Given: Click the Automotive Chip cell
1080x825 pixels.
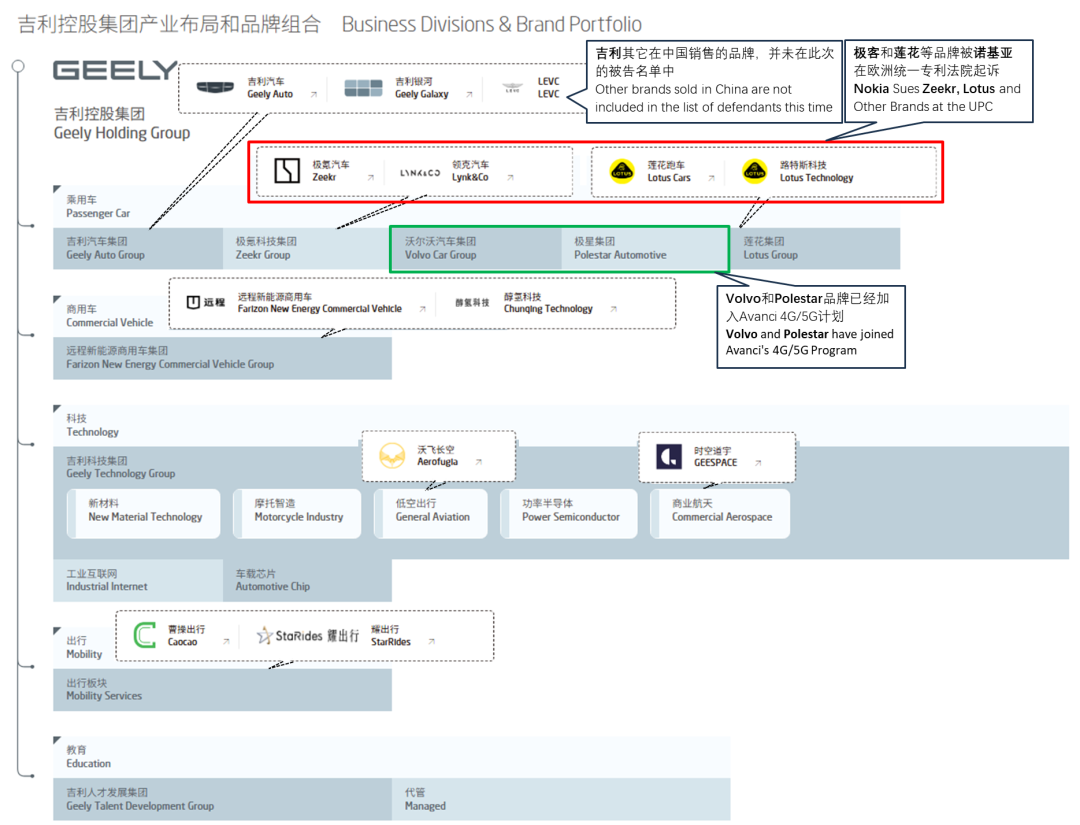Looking at the screenshot, I should pos(307,581).
